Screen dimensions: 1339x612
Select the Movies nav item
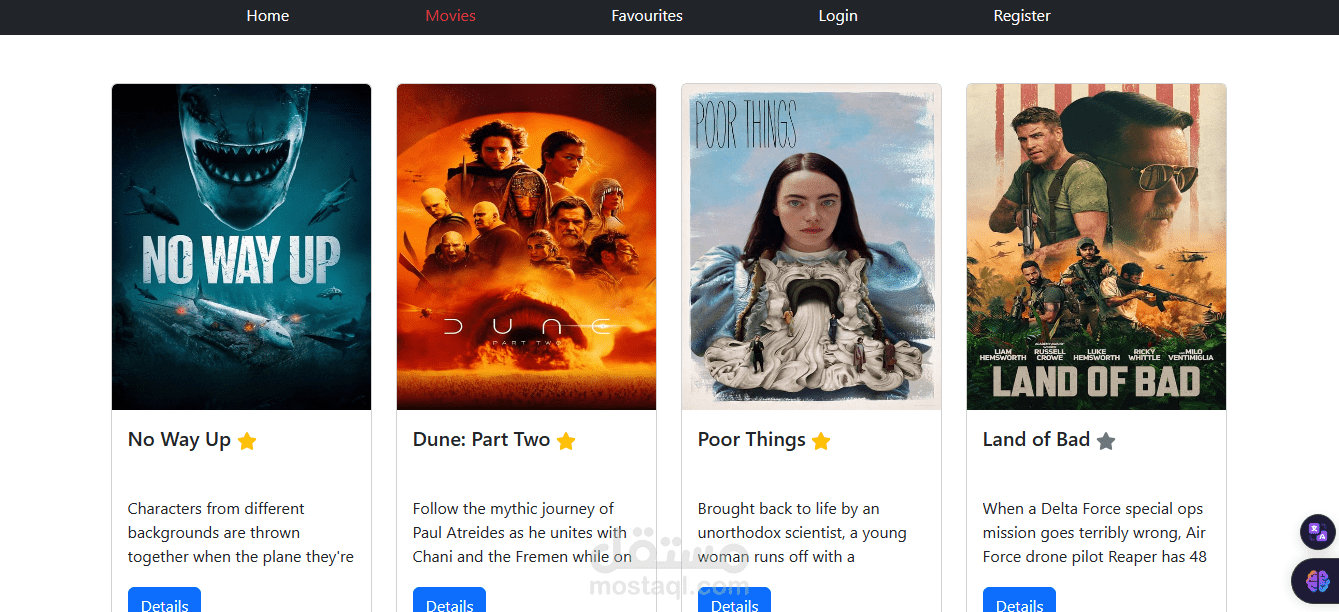[x=450, y=16]
